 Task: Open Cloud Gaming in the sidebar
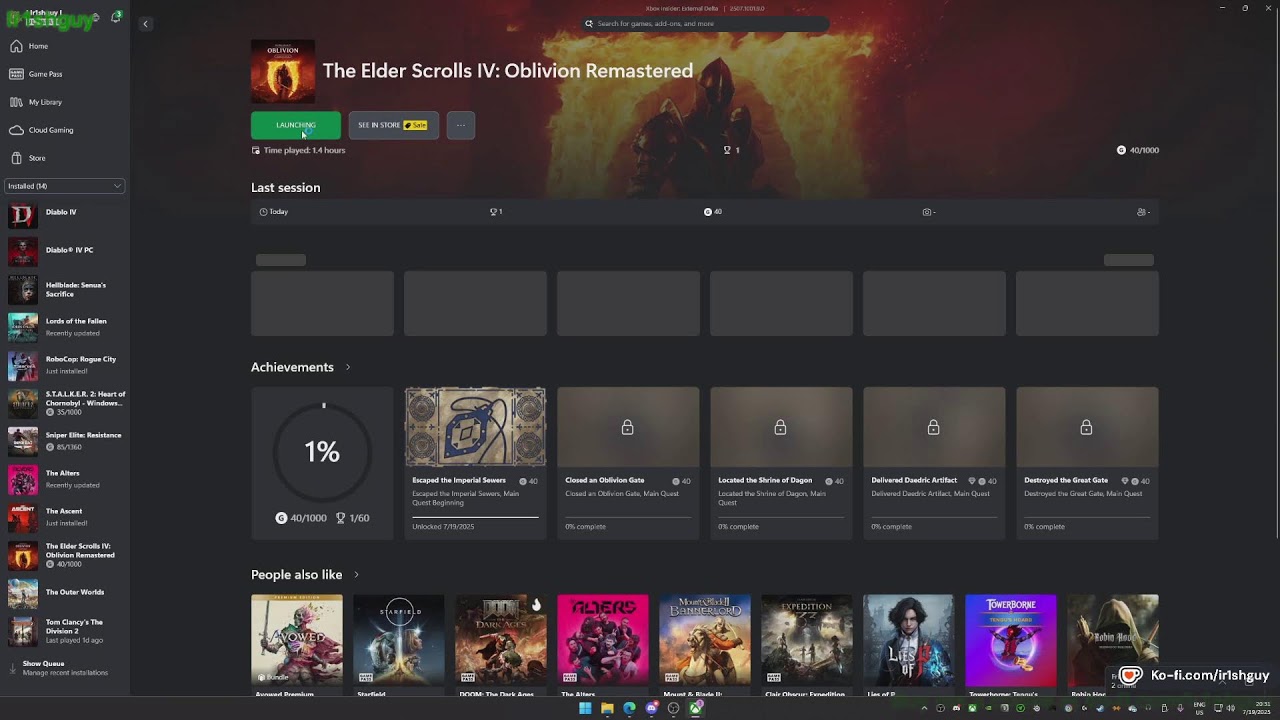tap(65, 130)
